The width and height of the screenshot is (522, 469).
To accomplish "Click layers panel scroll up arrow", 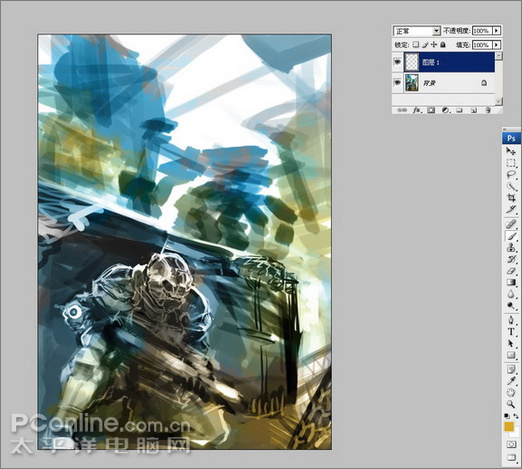I will point(499,56).
